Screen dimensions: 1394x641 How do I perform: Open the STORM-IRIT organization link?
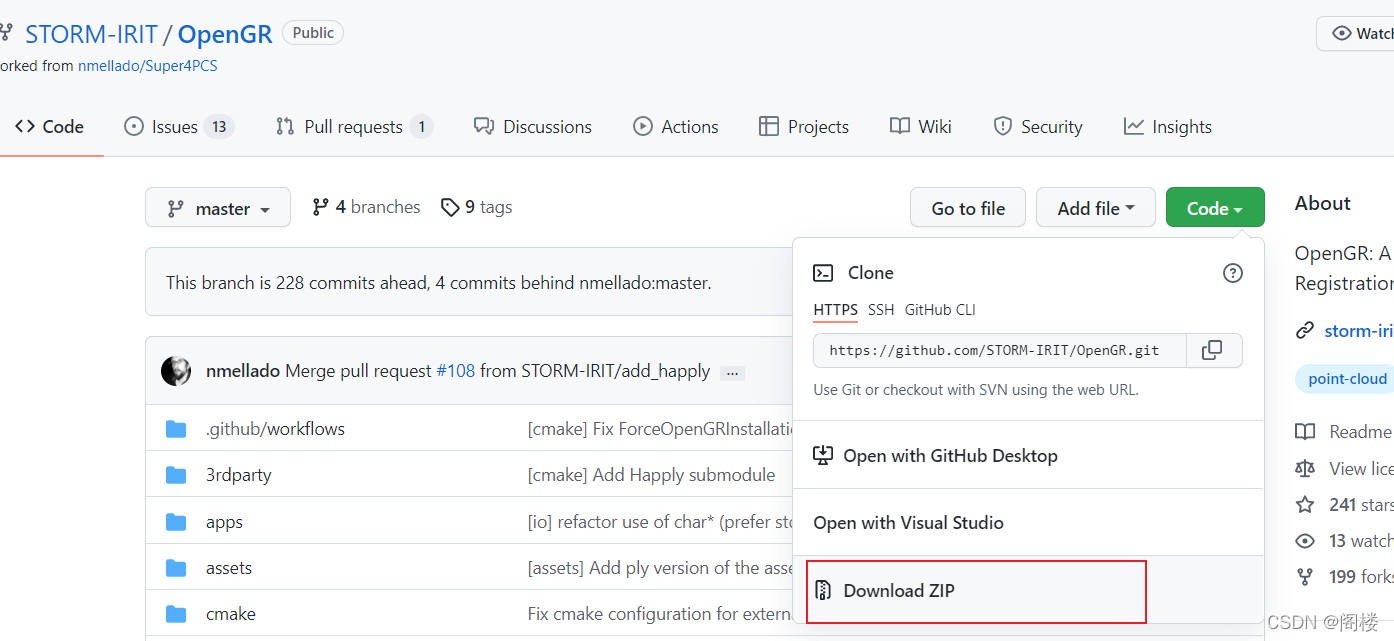[91, 34]
